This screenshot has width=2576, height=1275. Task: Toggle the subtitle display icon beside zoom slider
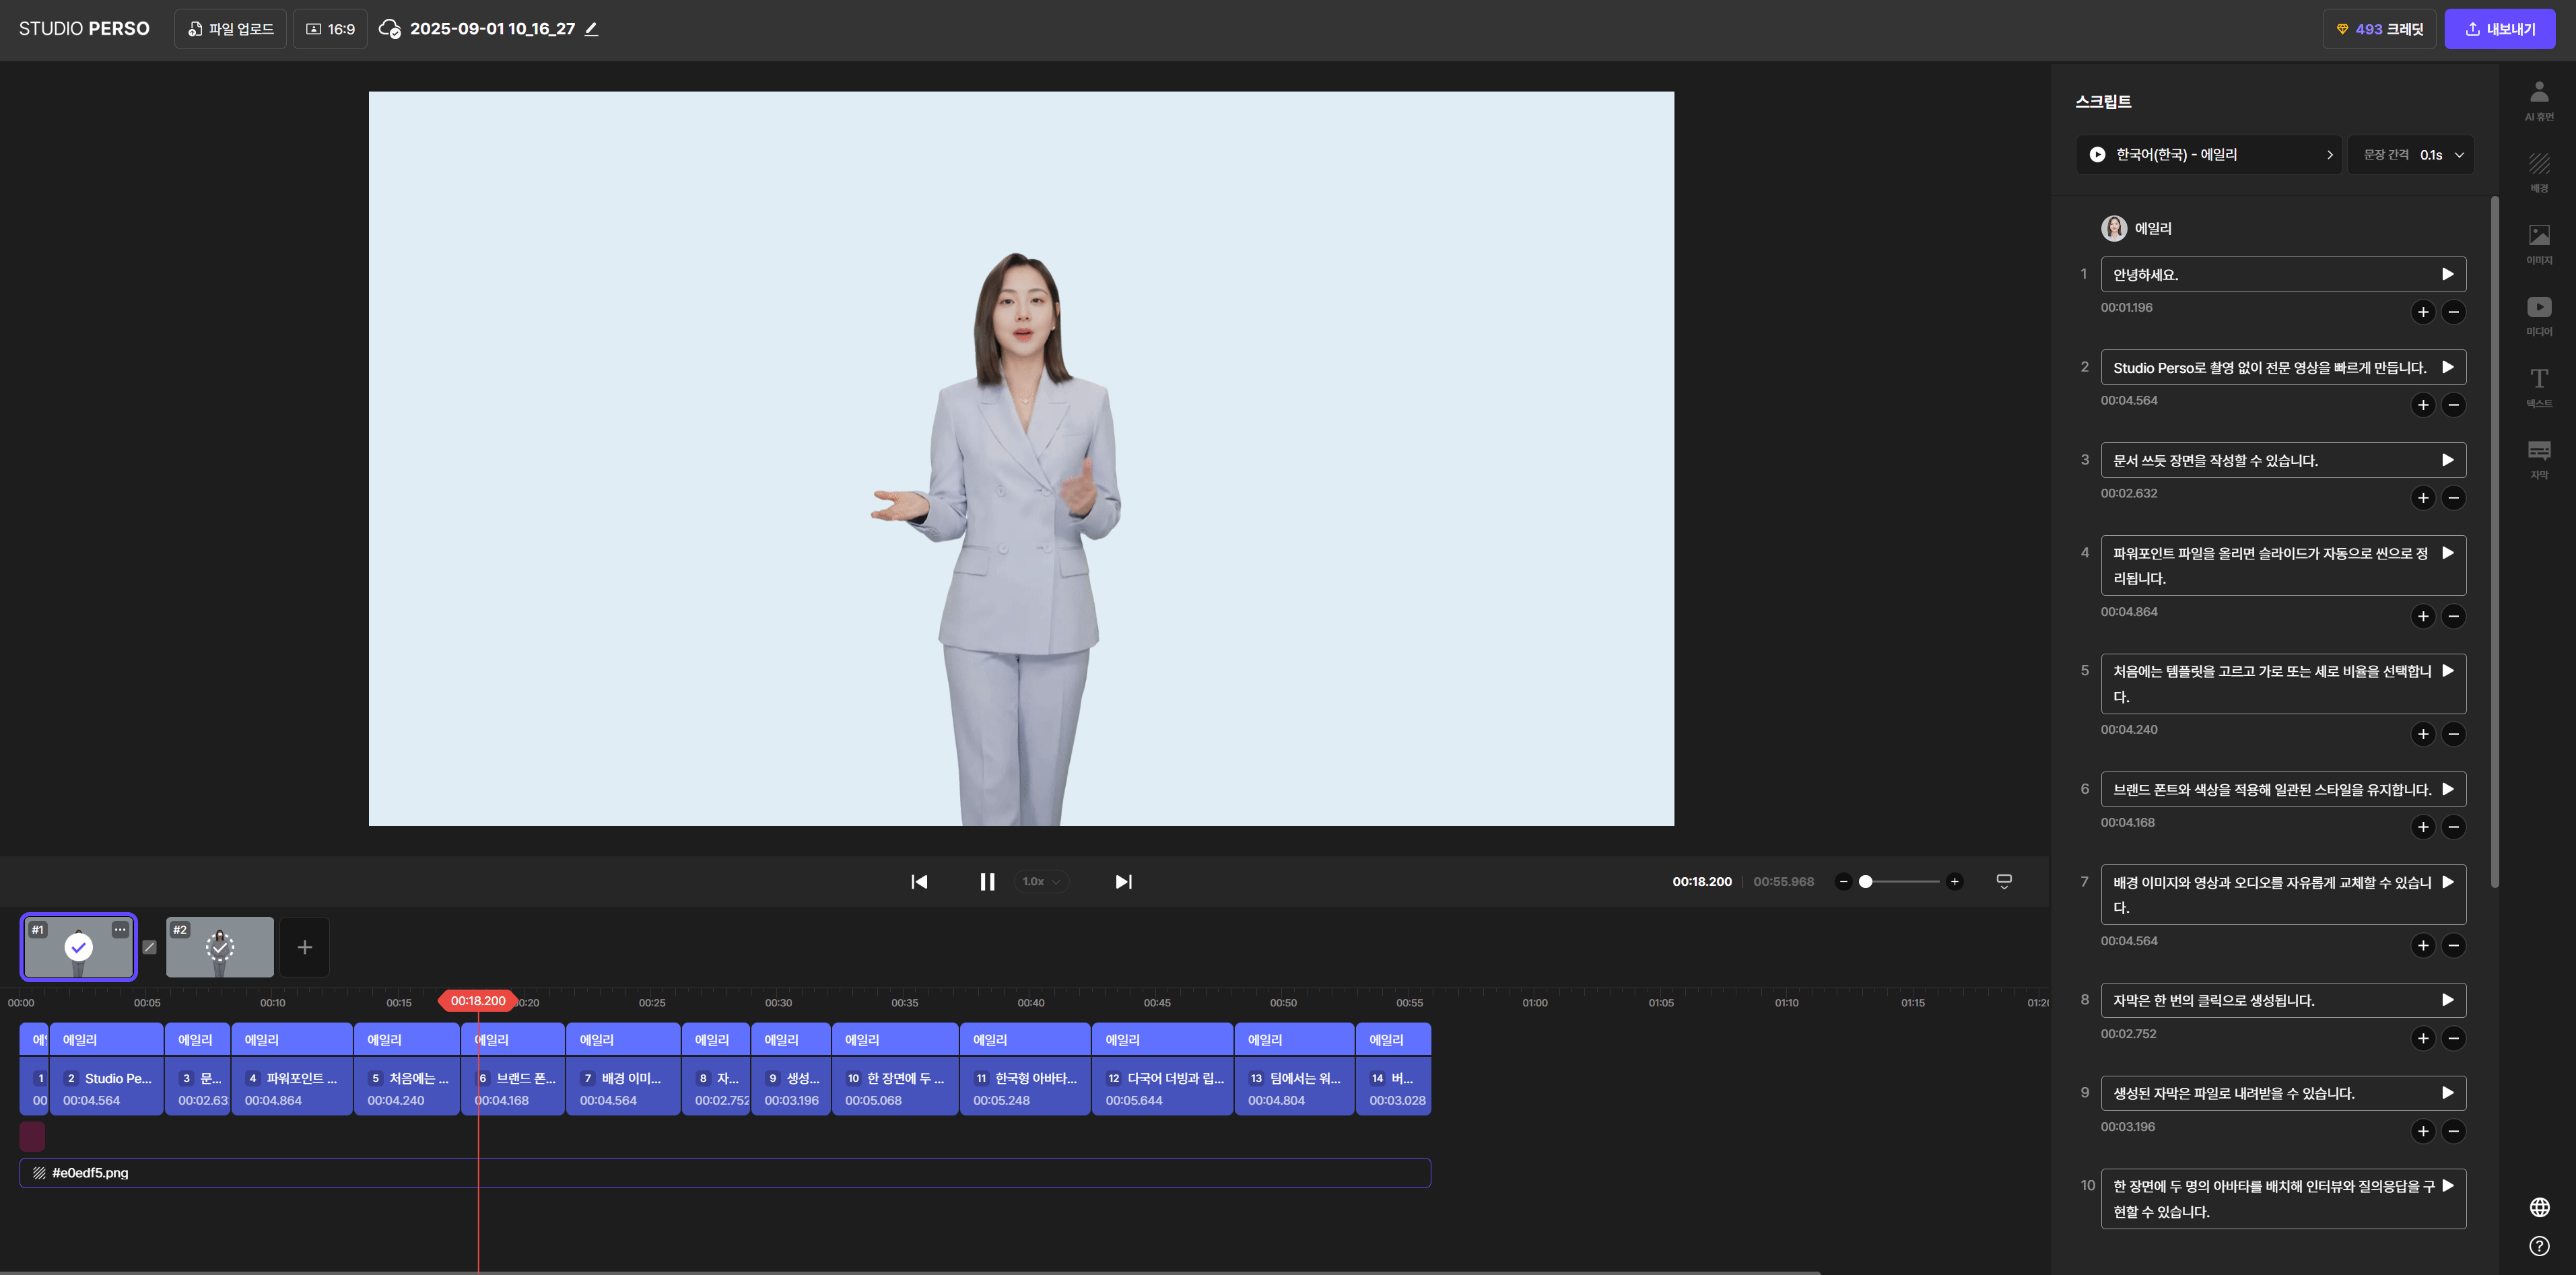tap(2003, 881)
